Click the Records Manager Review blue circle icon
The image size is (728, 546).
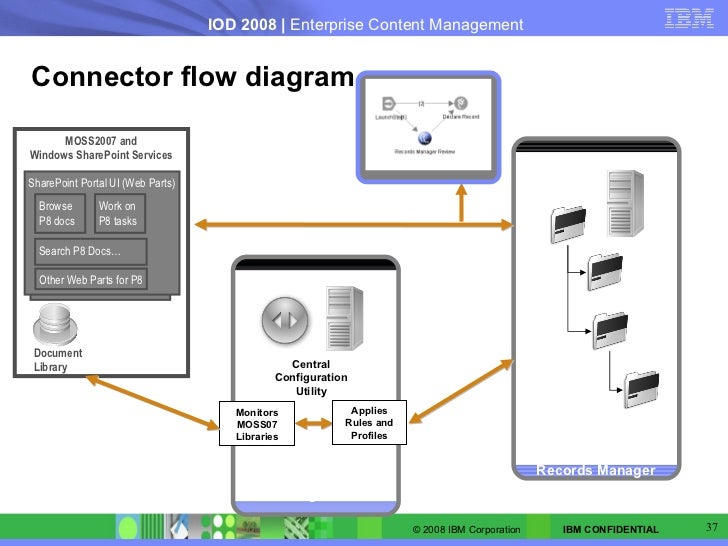[x=424, y=138]
